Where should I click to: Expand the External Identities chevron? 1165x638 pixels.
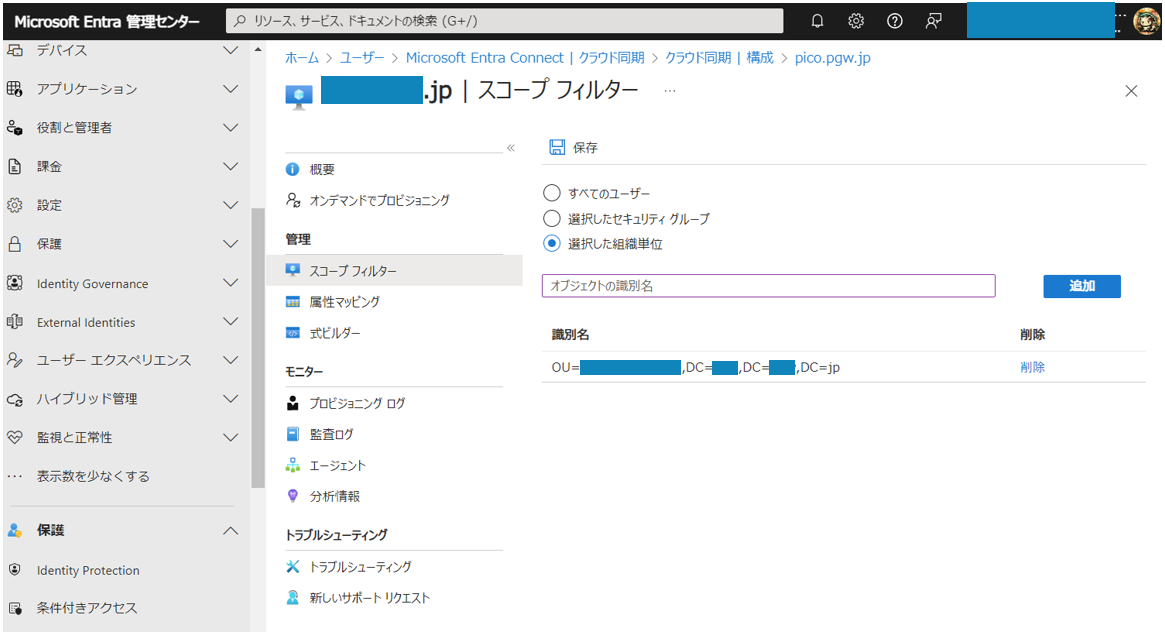pos(231,322)
